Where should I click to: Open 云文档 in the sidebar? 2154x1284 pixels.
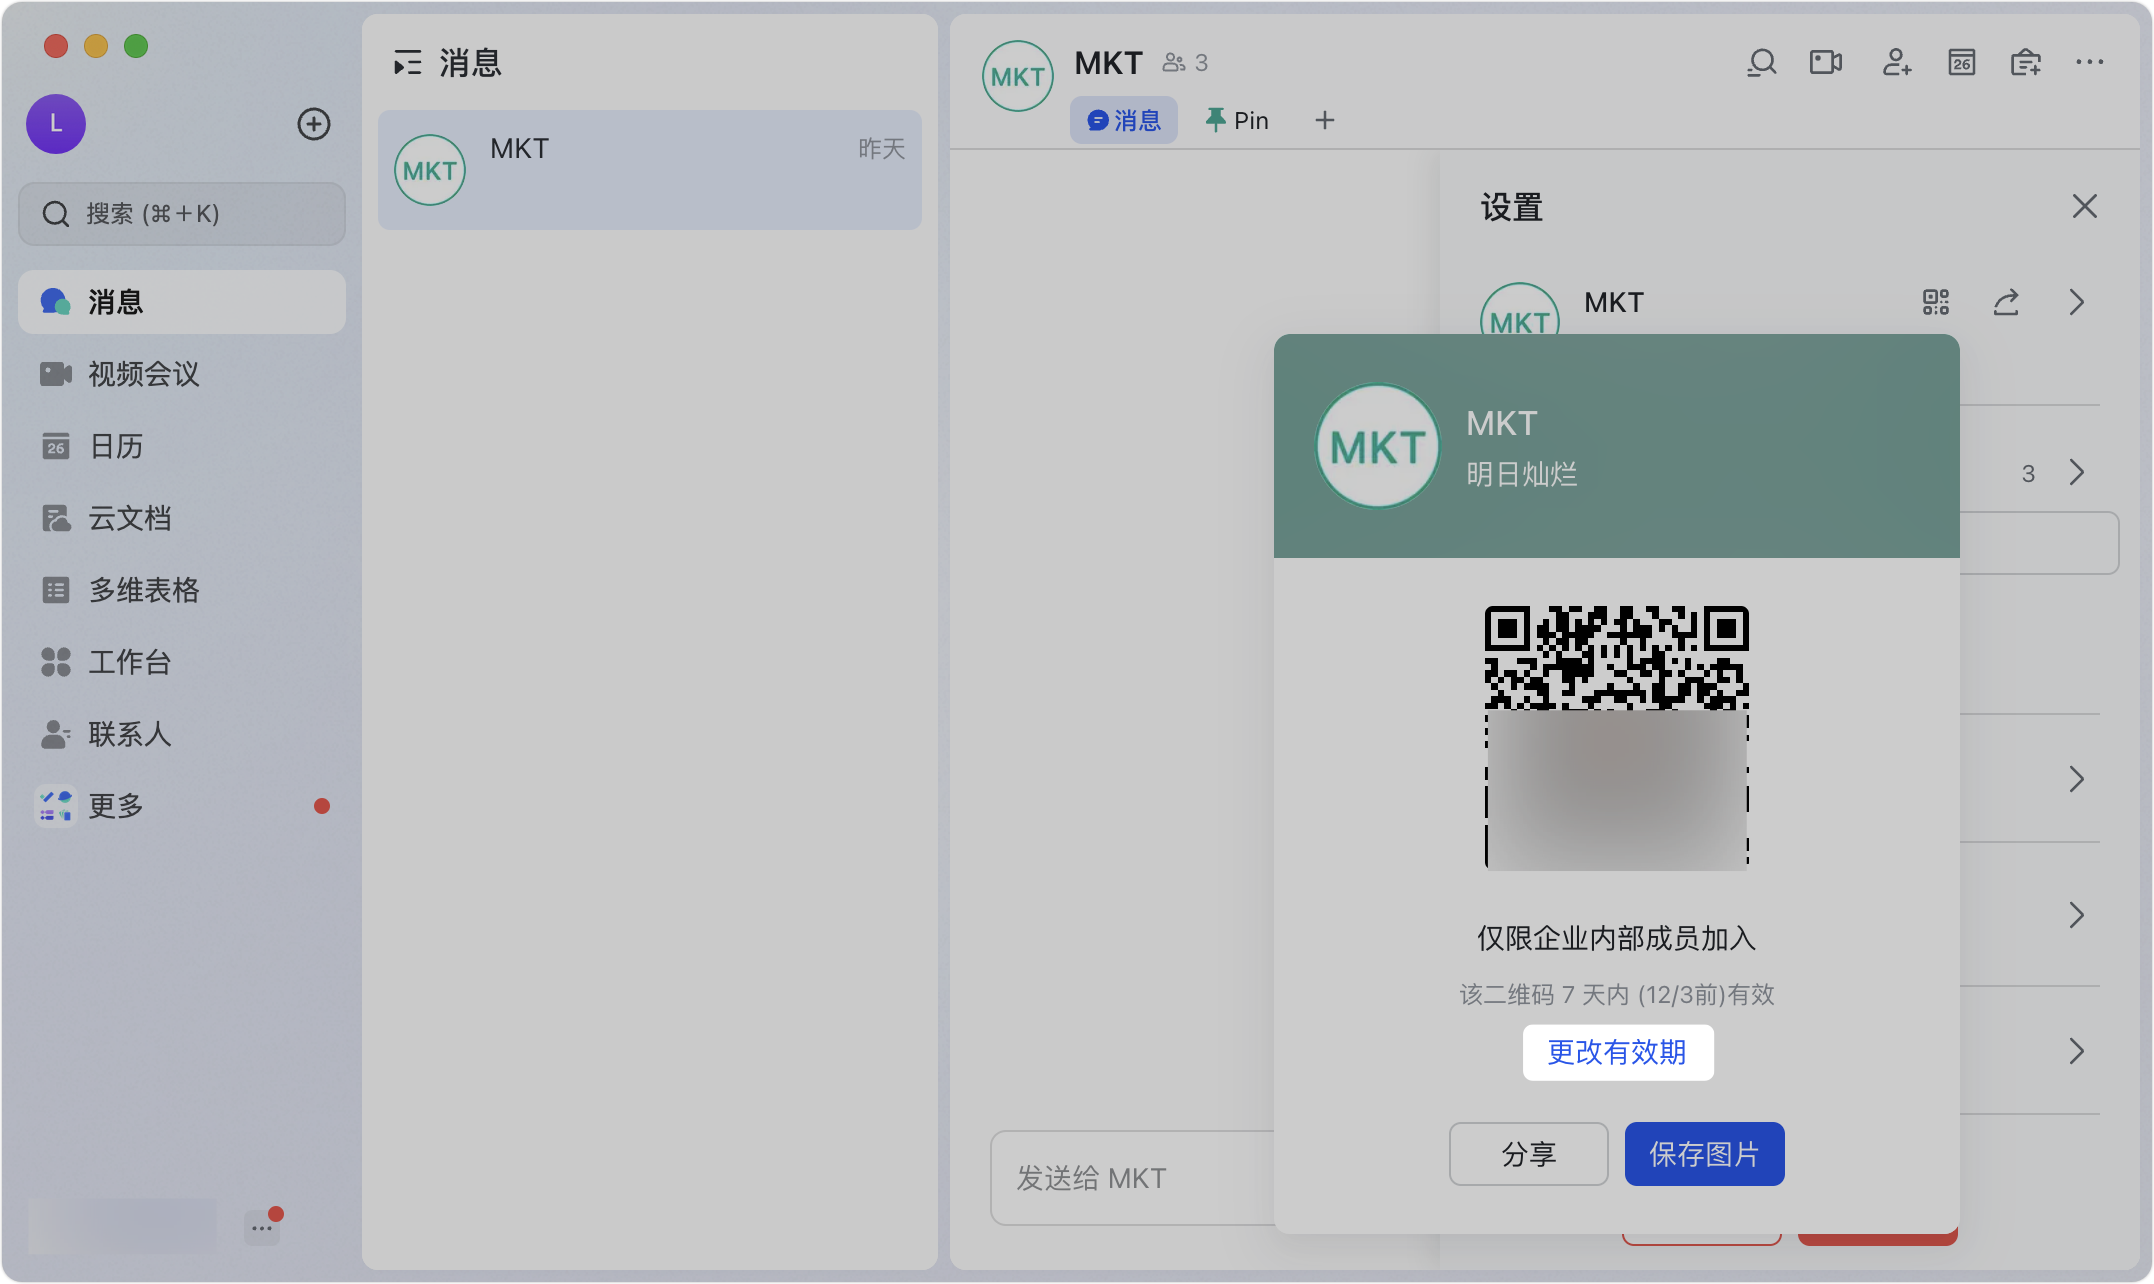pos(182,518)
